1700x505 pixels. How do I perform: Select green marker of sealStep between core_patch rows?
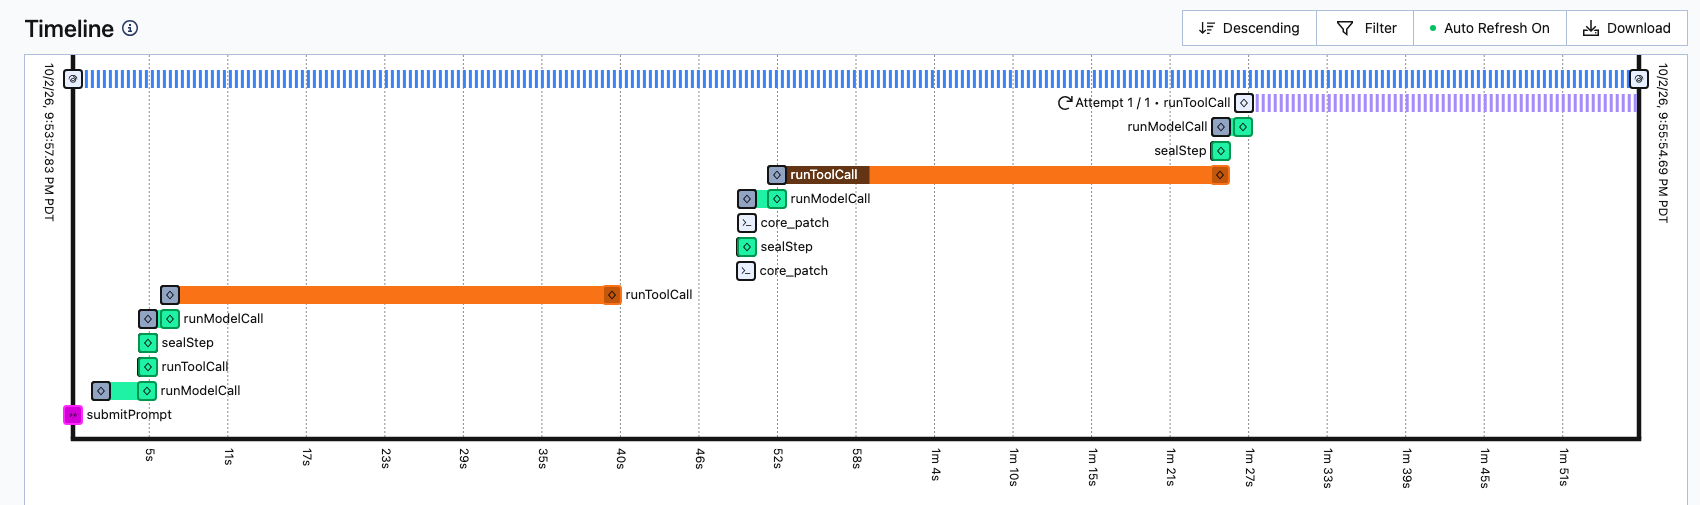pos(747,247)
